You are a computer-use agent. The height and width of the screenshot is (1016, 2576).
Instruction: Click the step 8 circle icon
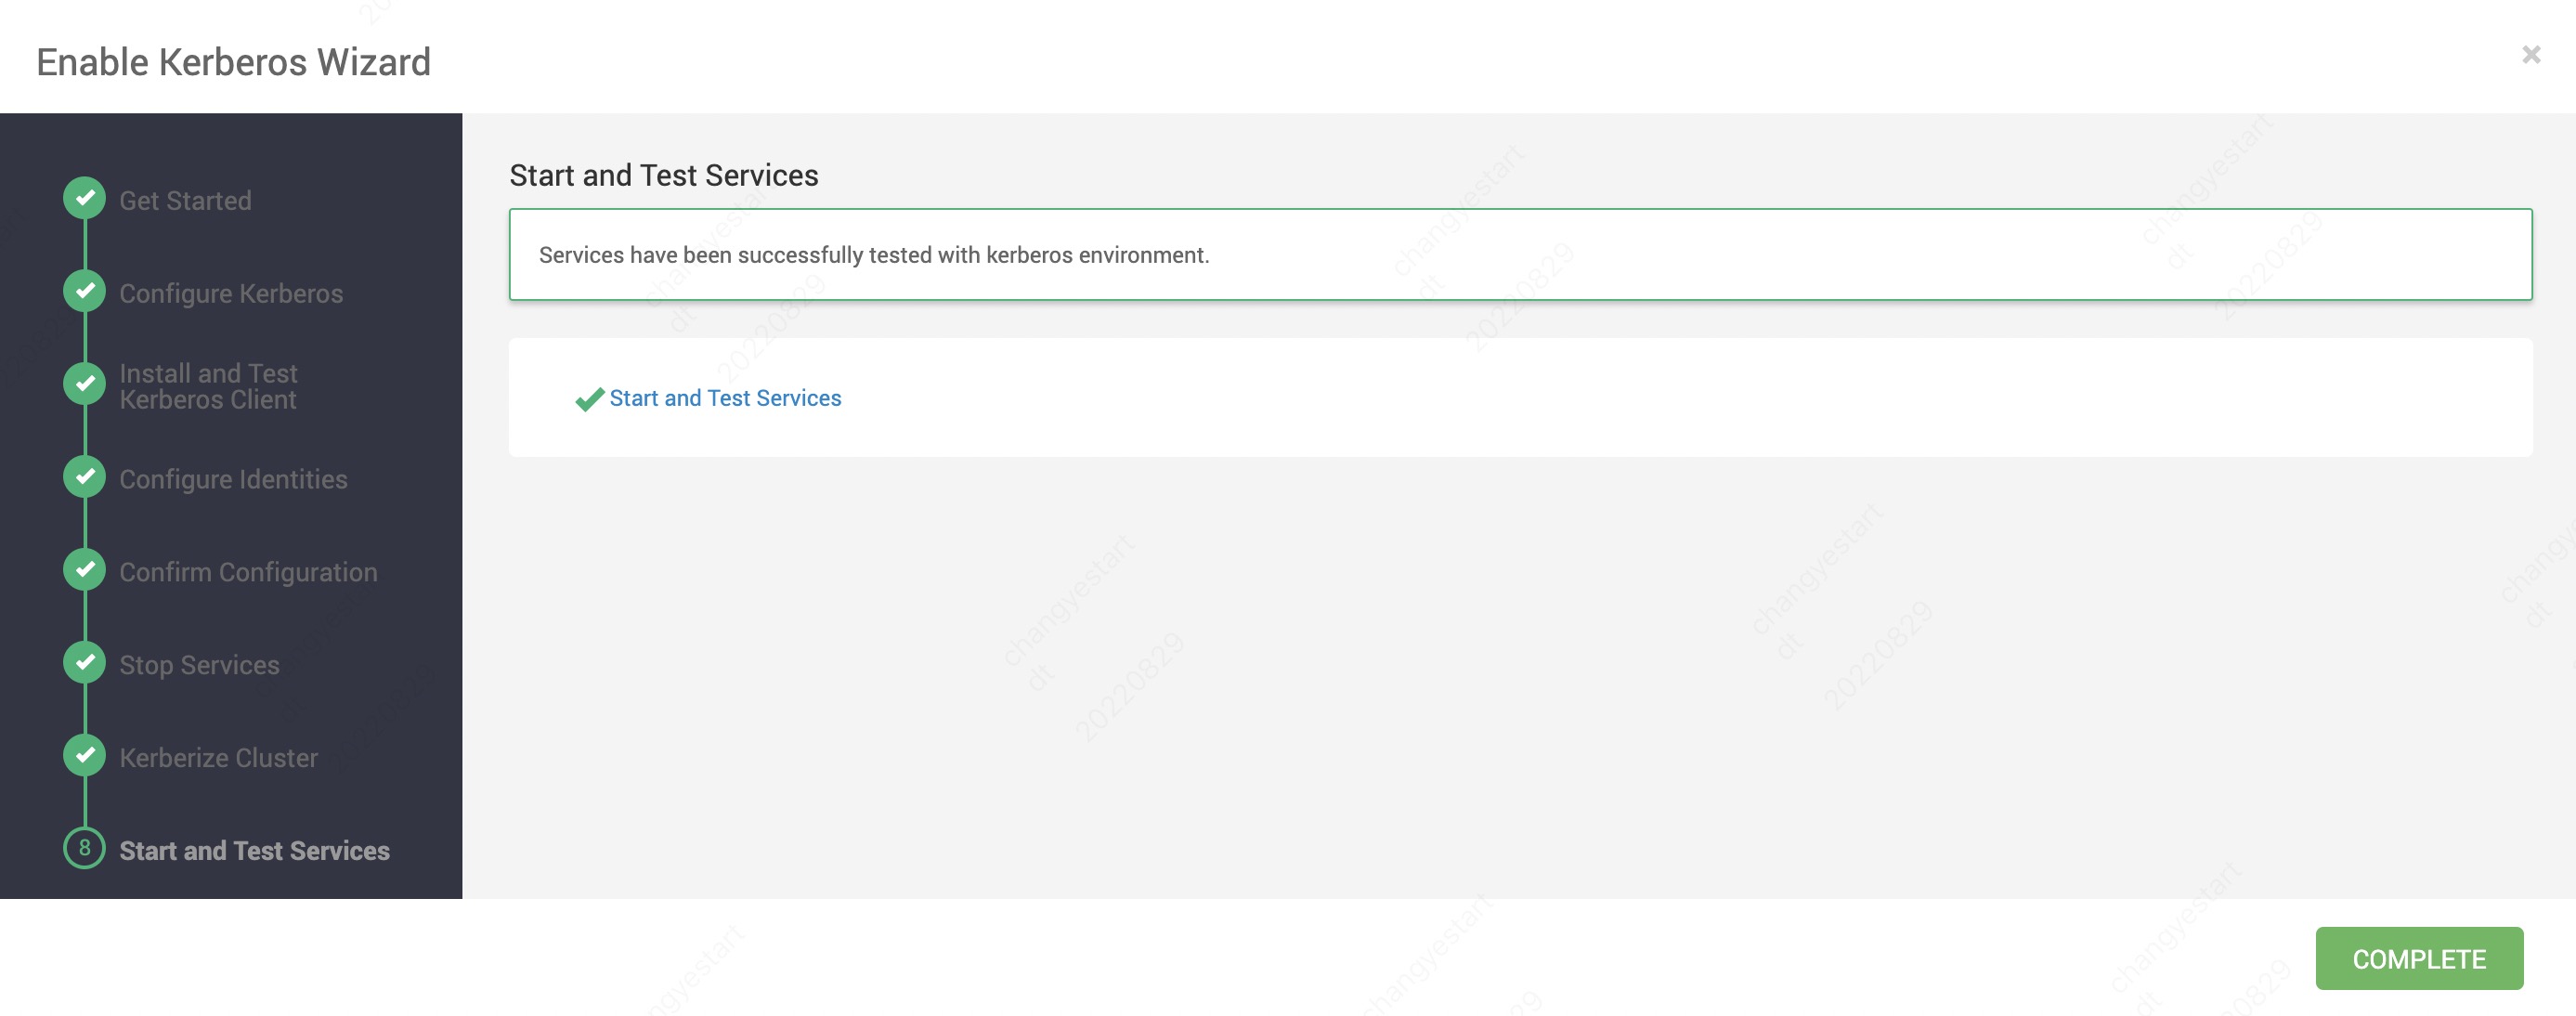pyautogui.click(x=85, y=849)
